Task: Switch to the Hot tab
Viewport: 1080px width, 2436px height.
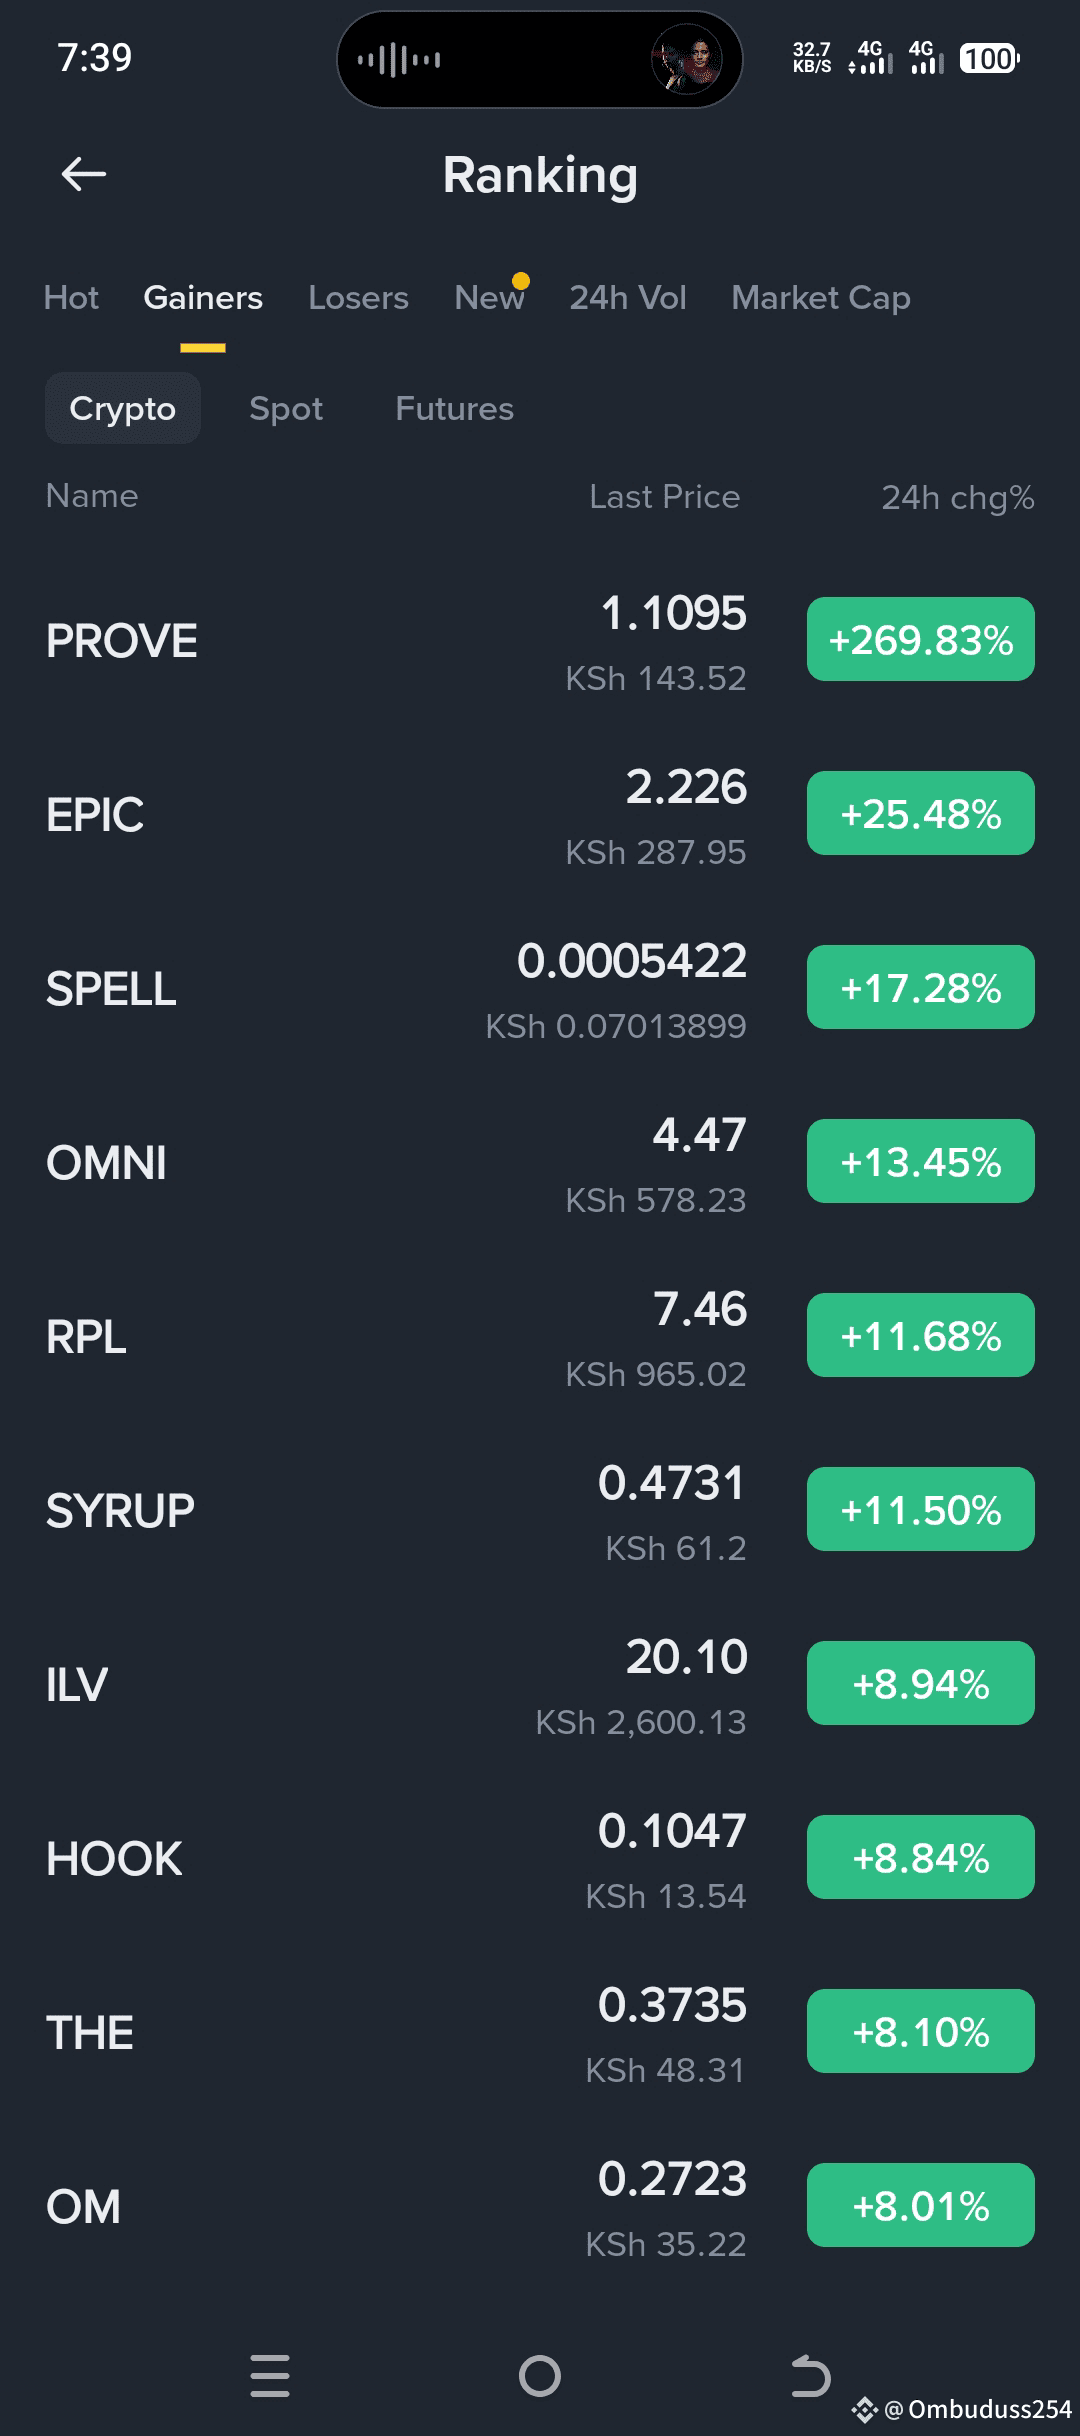Action: click(71, 298)
